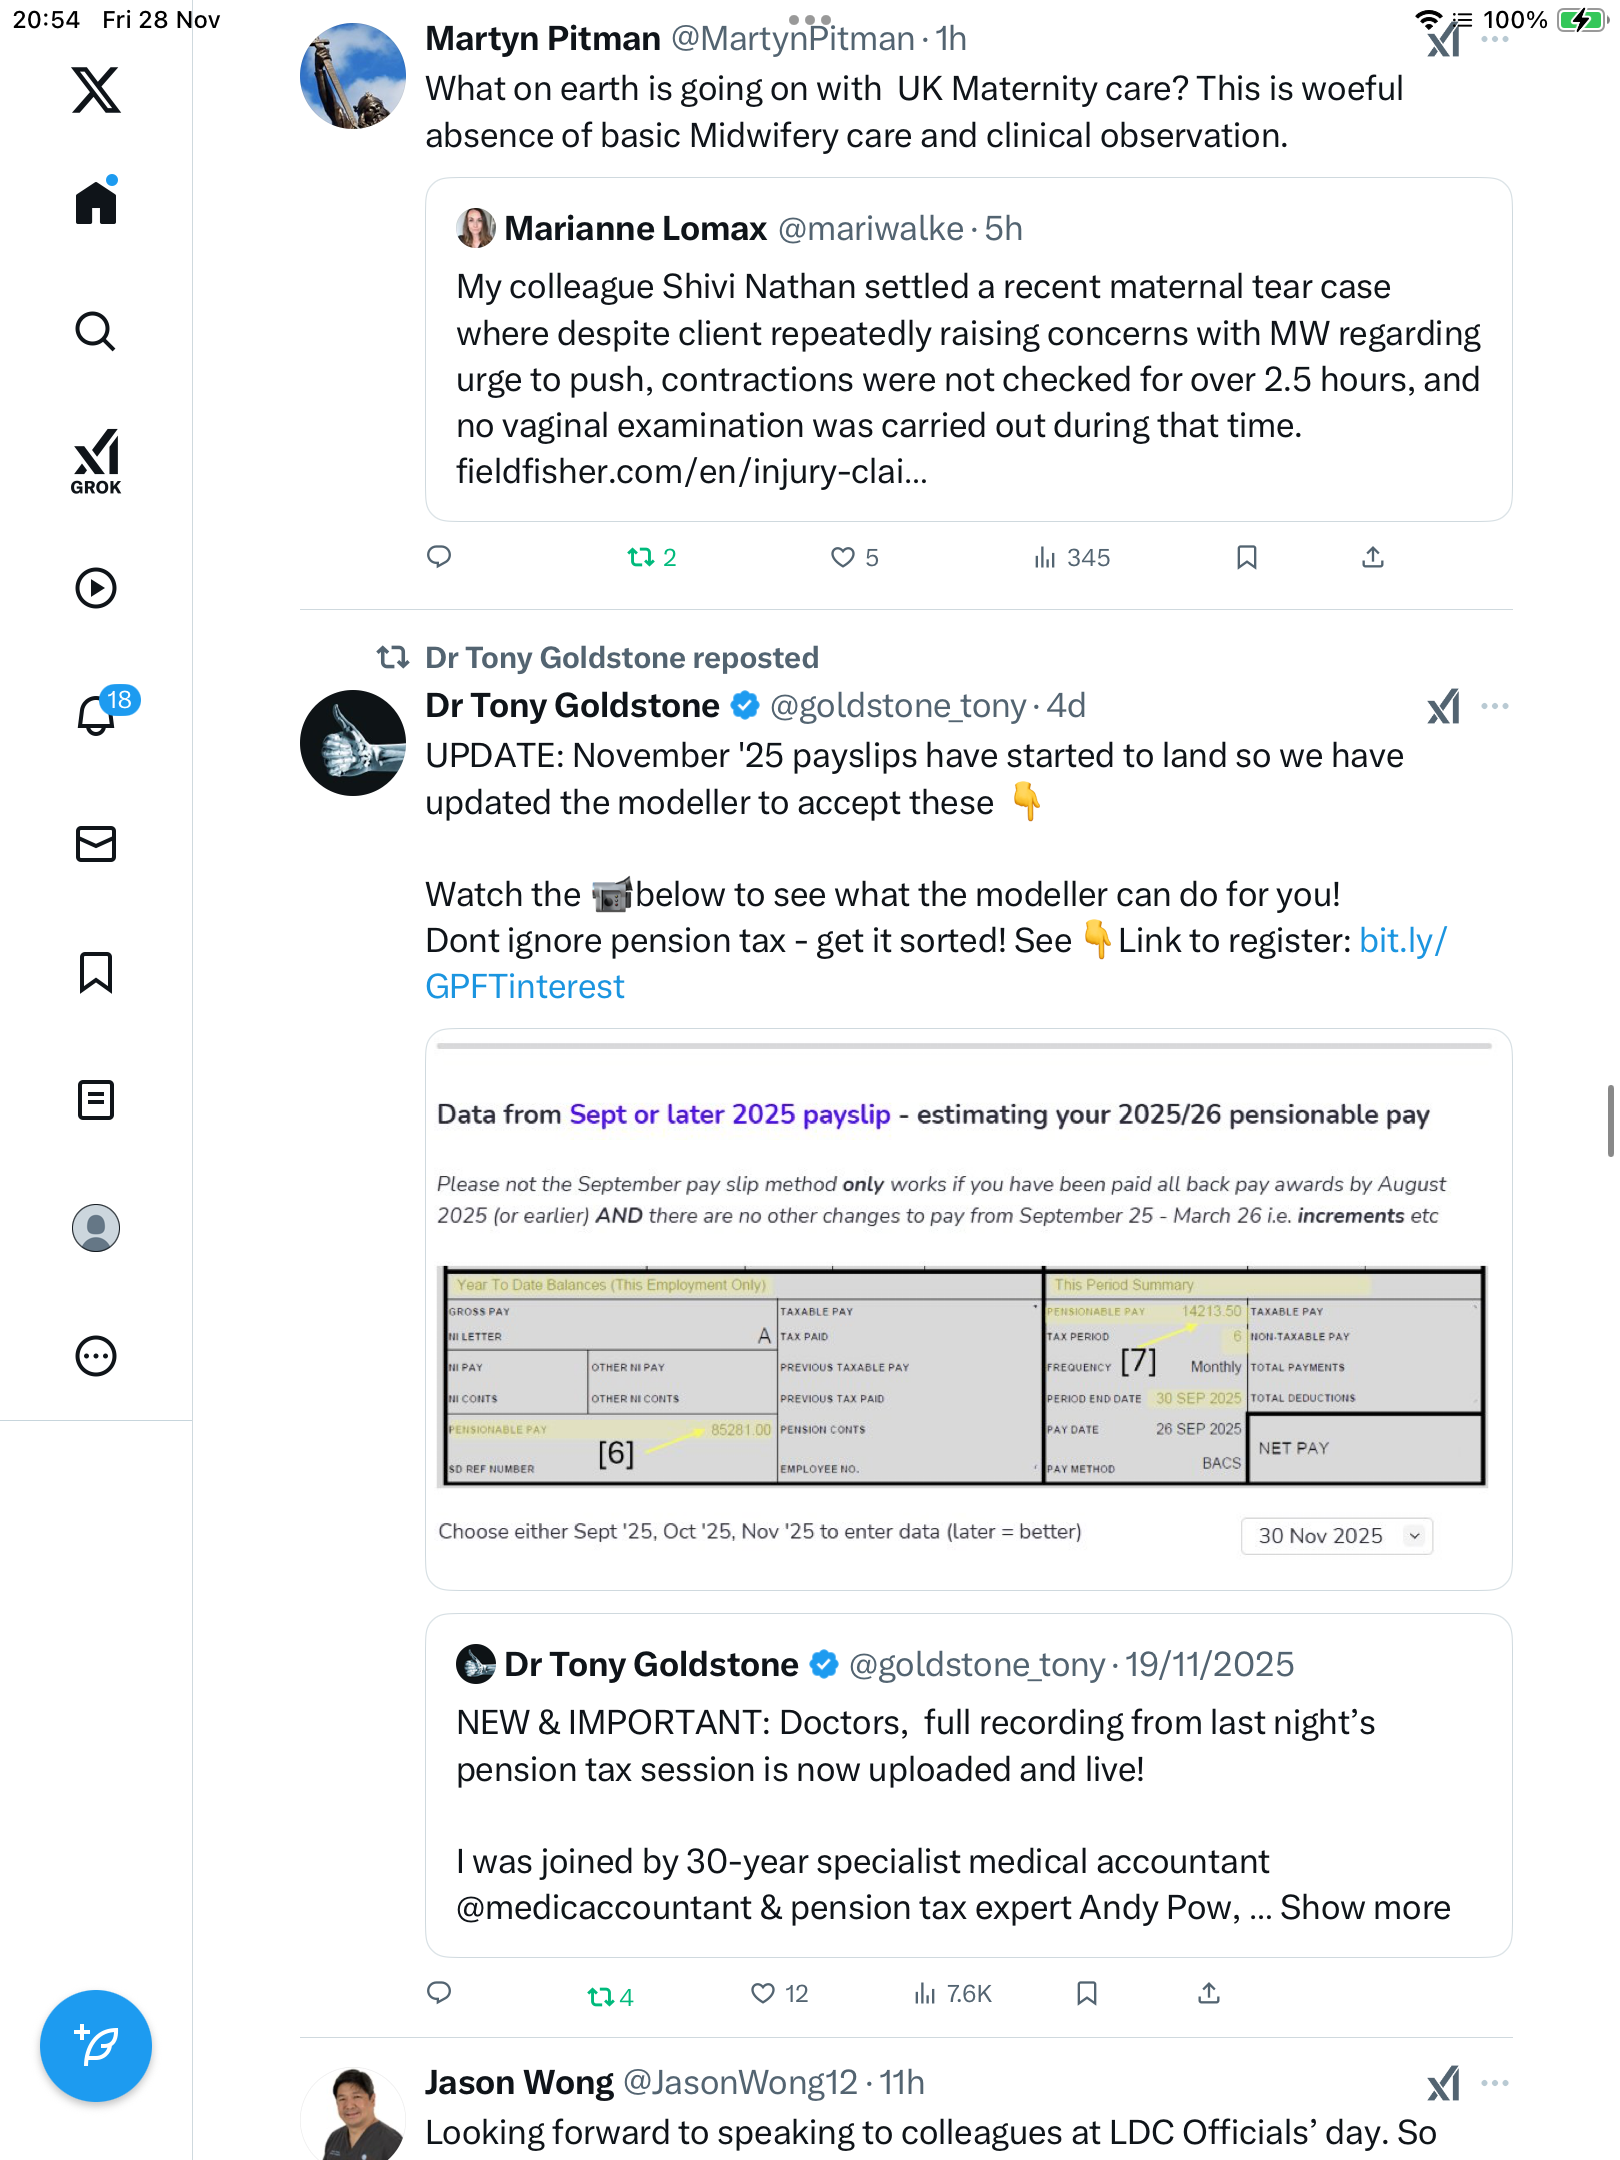Open the 30 Nov 2025 date dropdown
1620x2160 pixels.
(1336, 1536)
